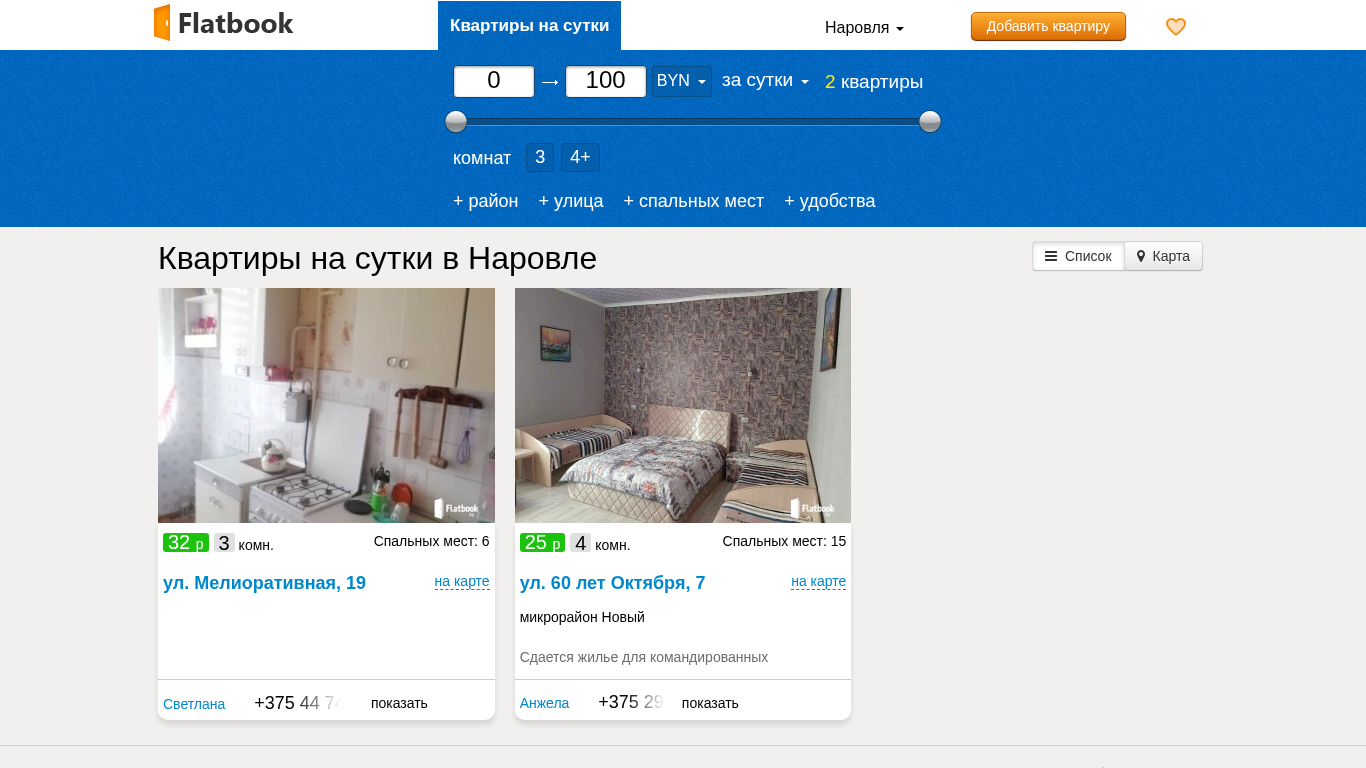Reveal Светлана's phone number with показать
1366x768 pixels.
coord(399,703)
